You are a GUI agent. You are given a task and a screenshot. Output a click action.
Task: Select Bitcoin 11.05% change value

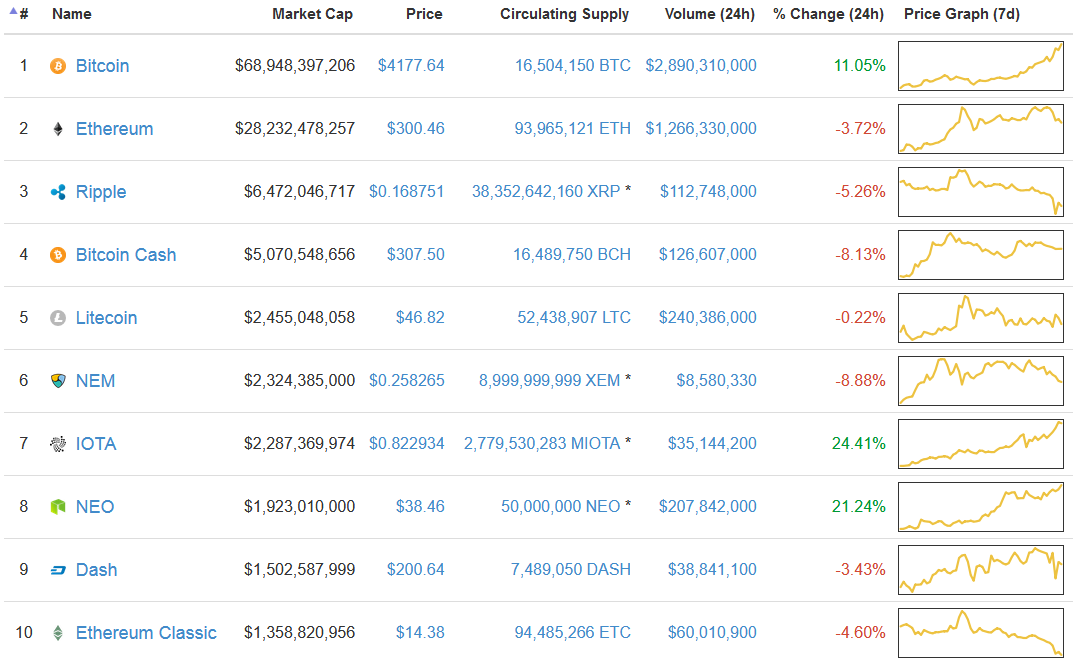pos(859,66)
